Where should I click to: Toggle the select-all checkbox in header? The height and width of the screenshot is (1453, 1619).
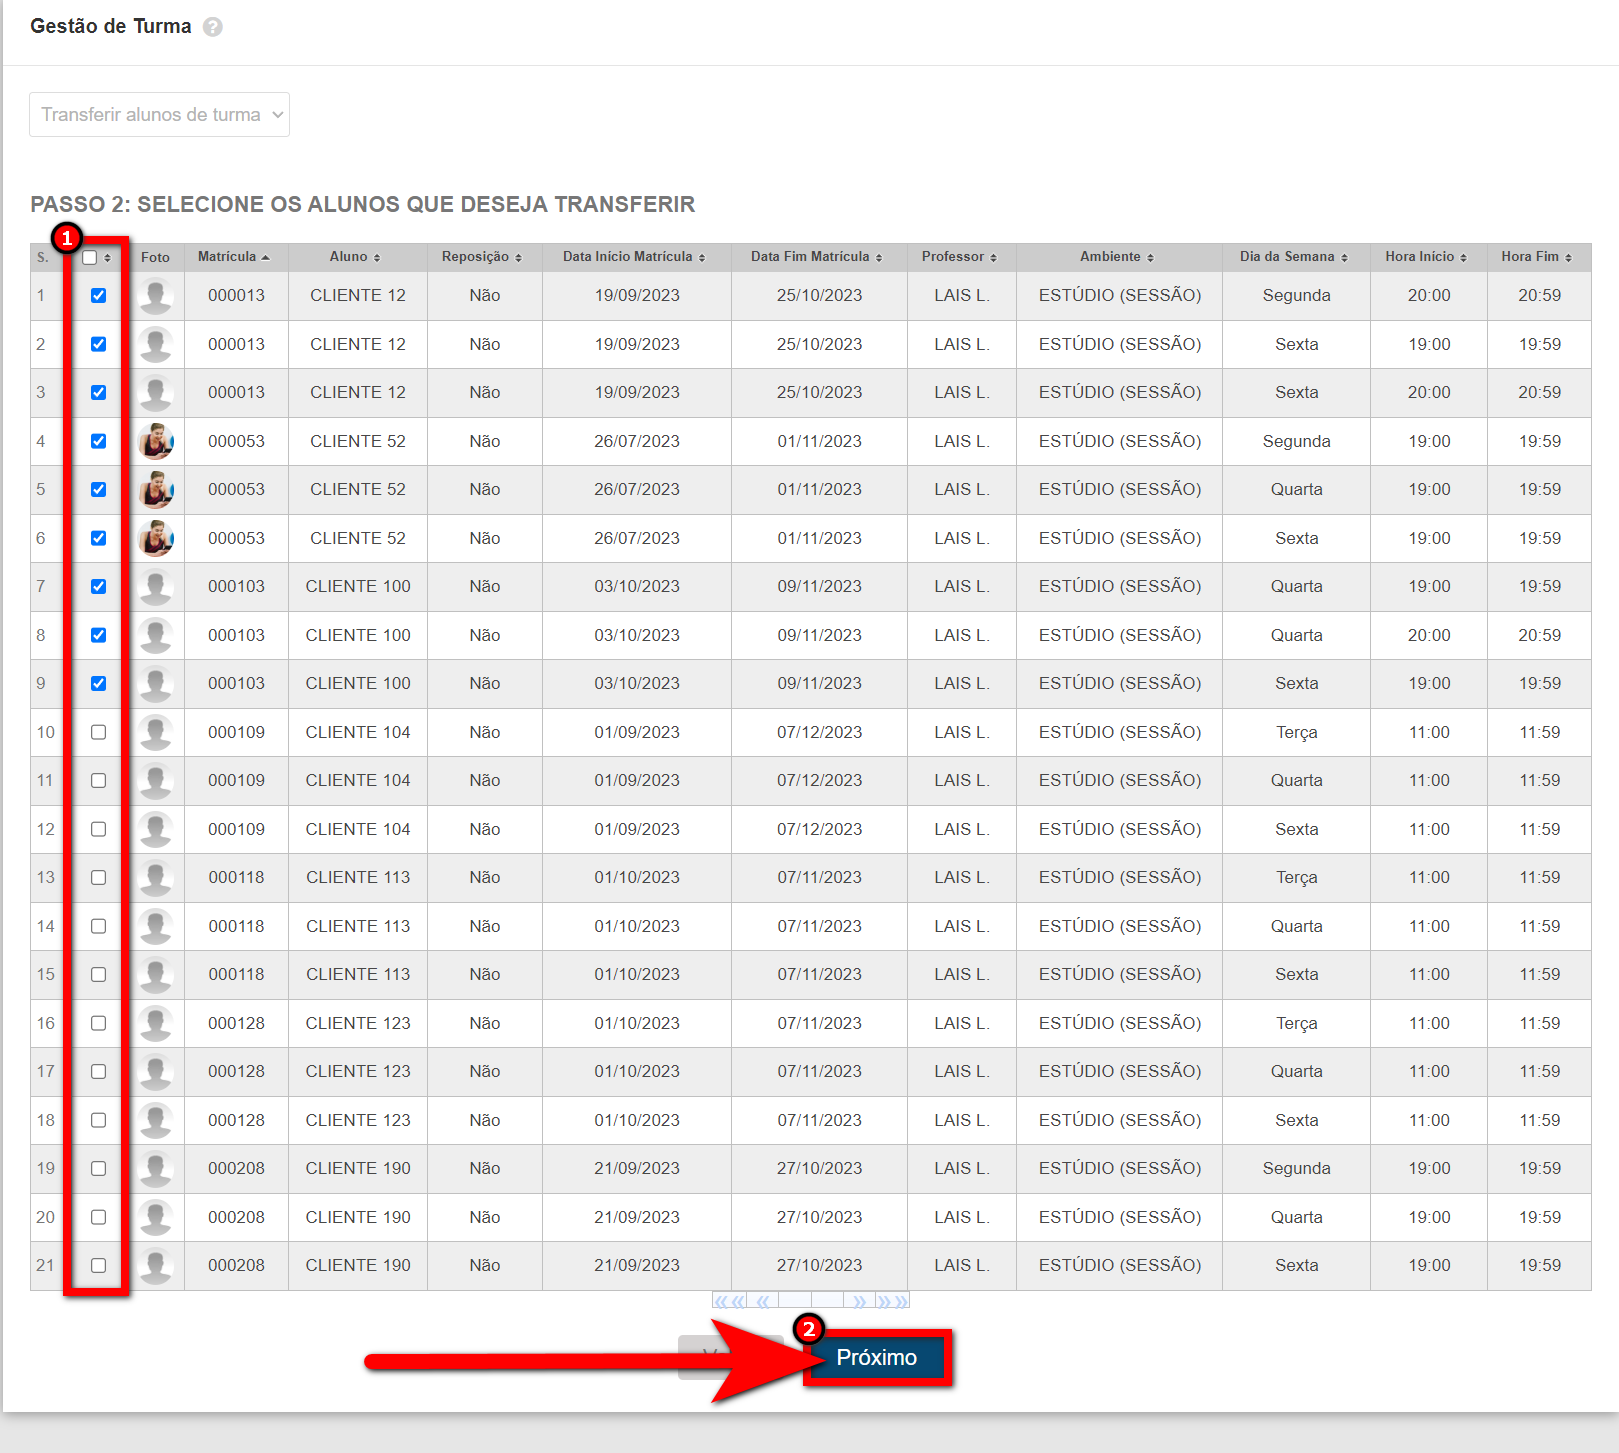click(x=90, y=258)
